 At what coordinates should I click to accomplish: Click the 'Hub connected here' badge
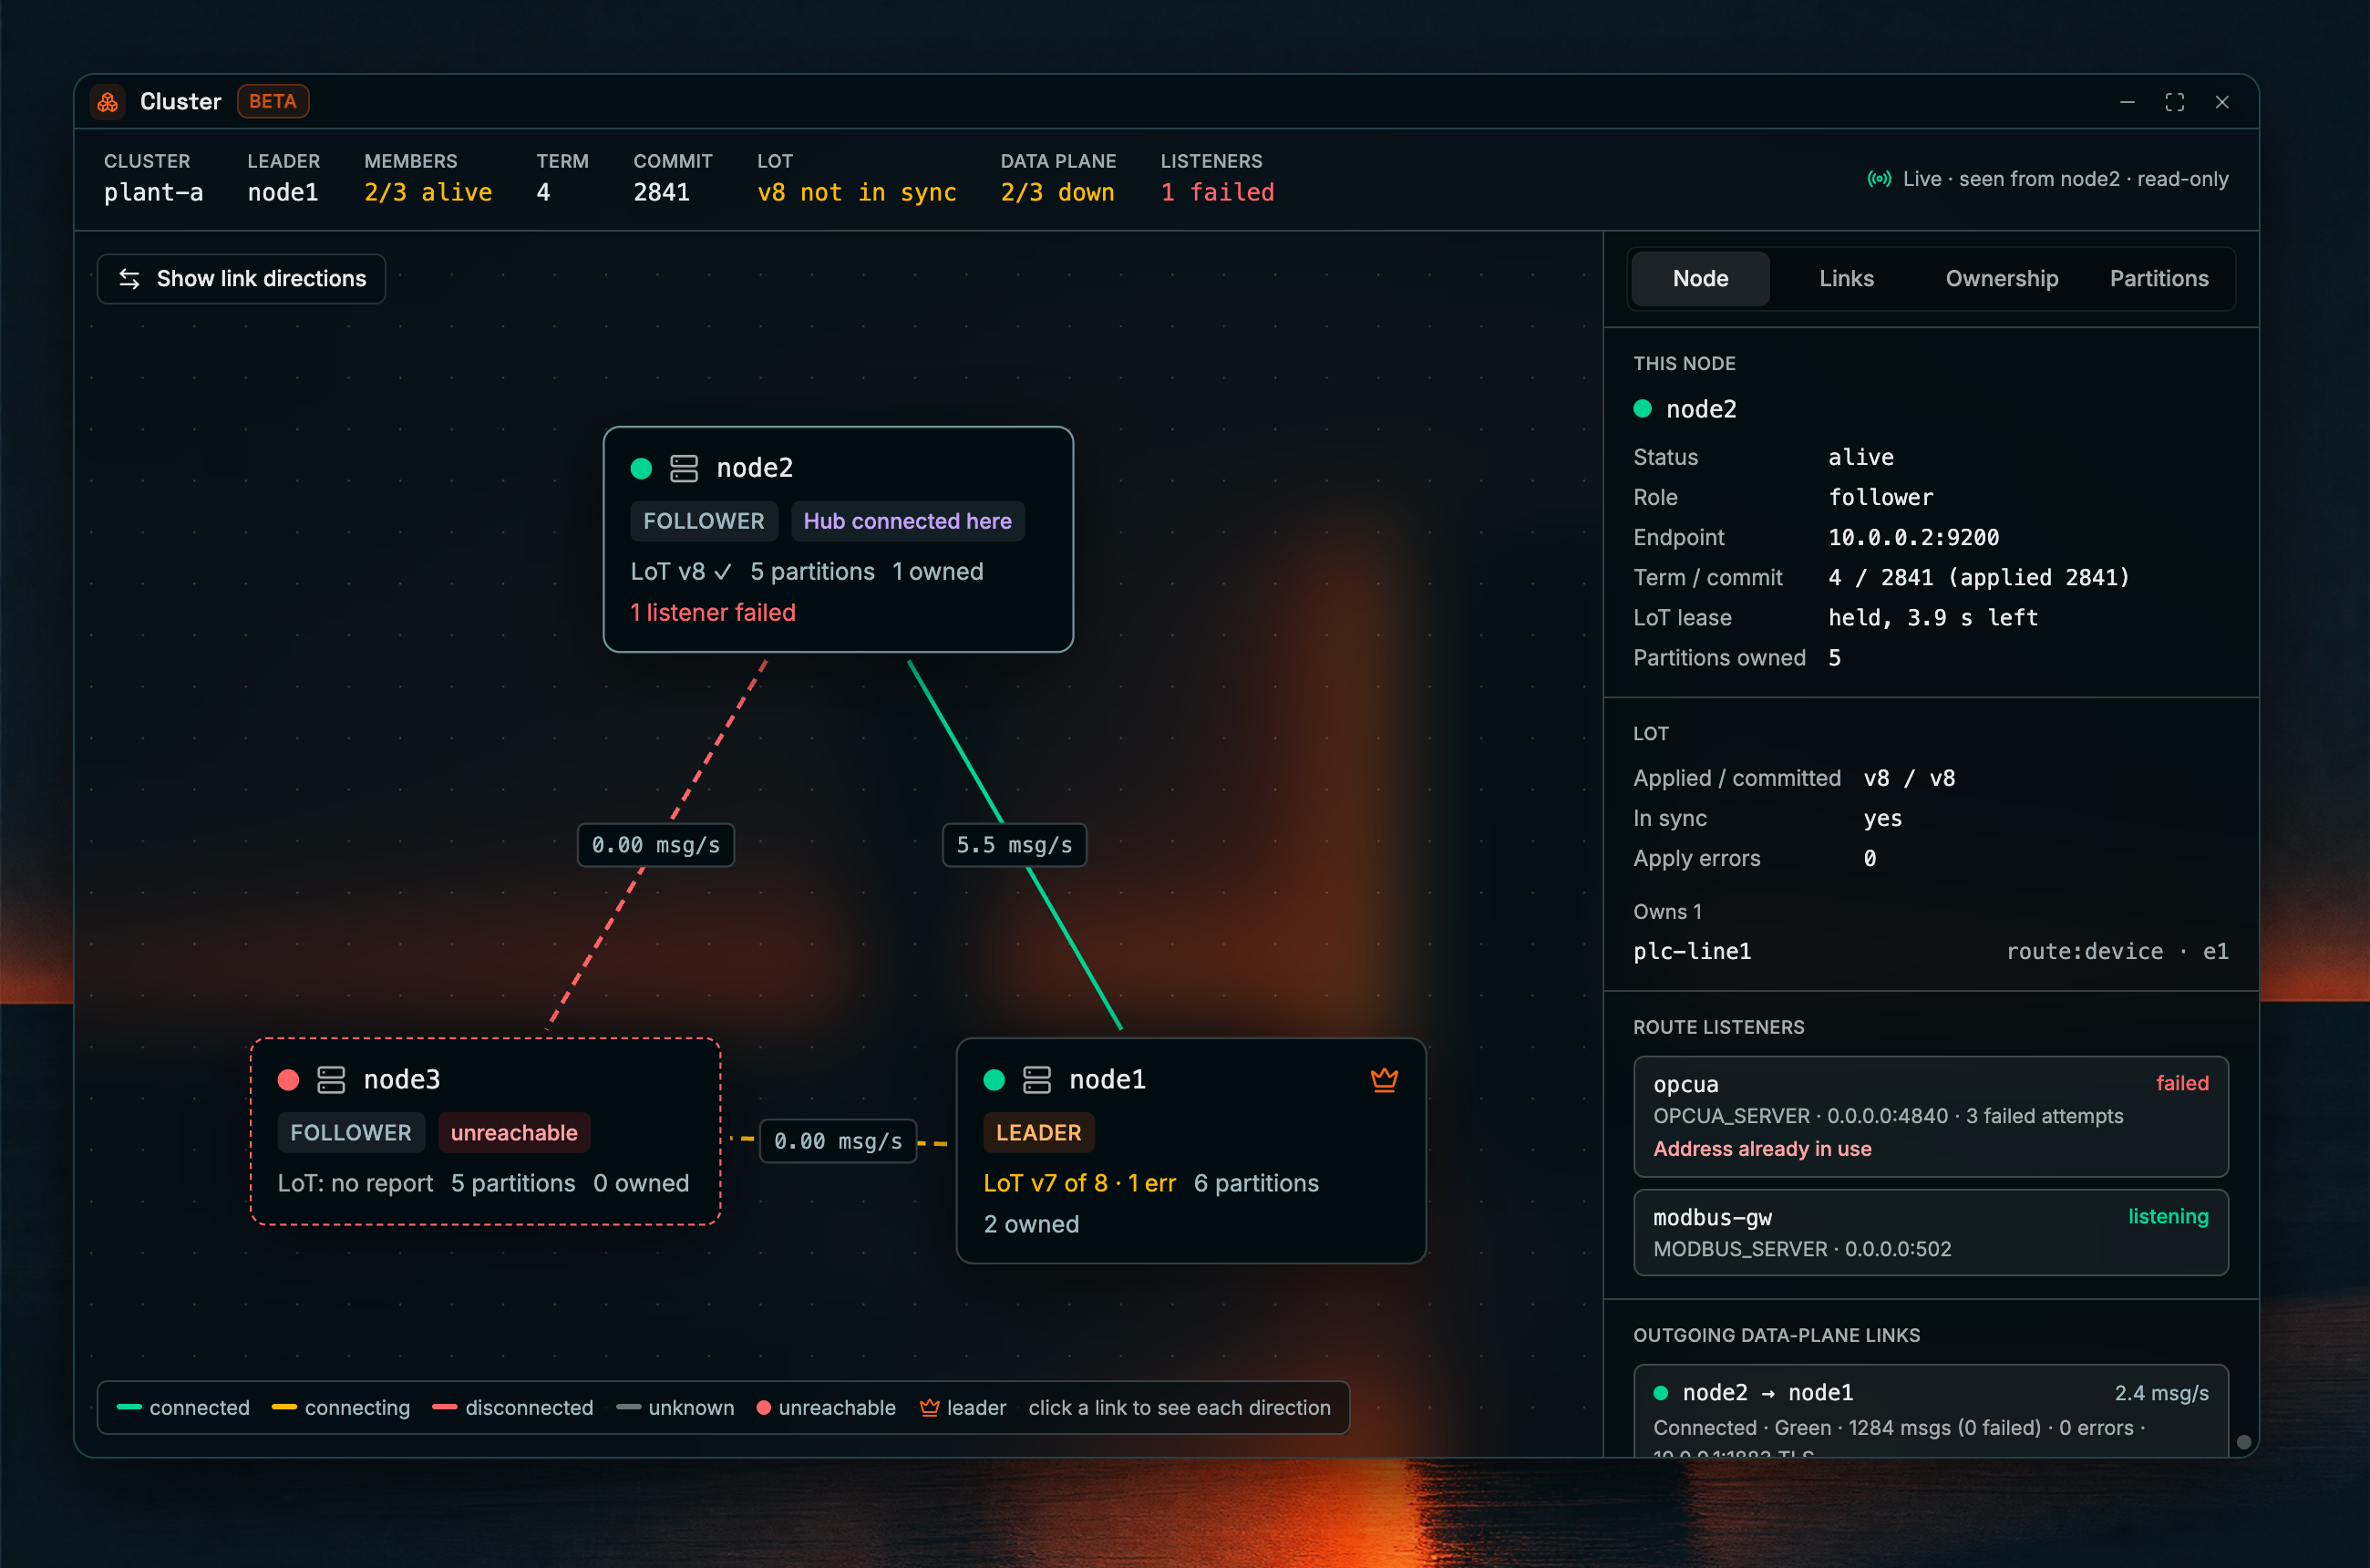tap(907, 521)
